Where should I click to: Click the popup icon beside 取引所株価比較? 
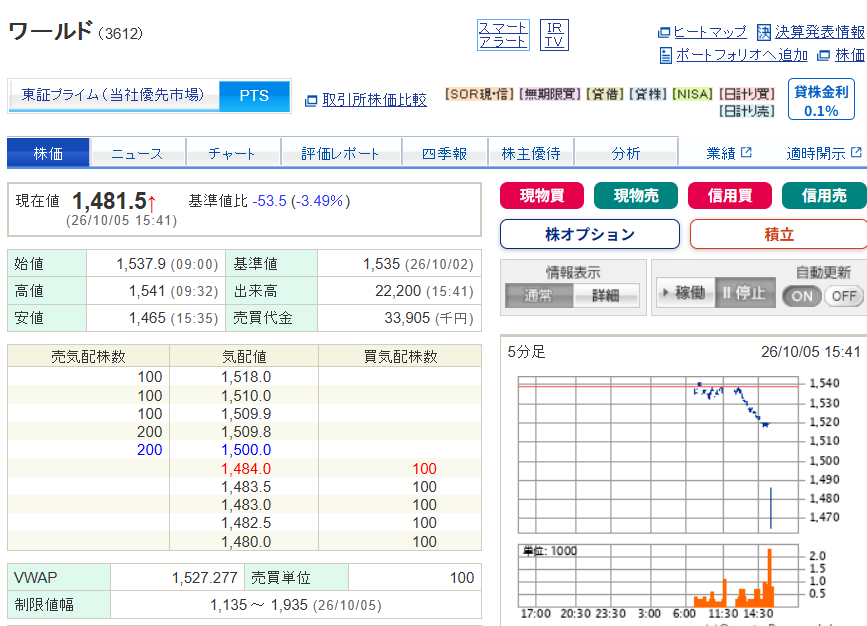tap(311, 101)
